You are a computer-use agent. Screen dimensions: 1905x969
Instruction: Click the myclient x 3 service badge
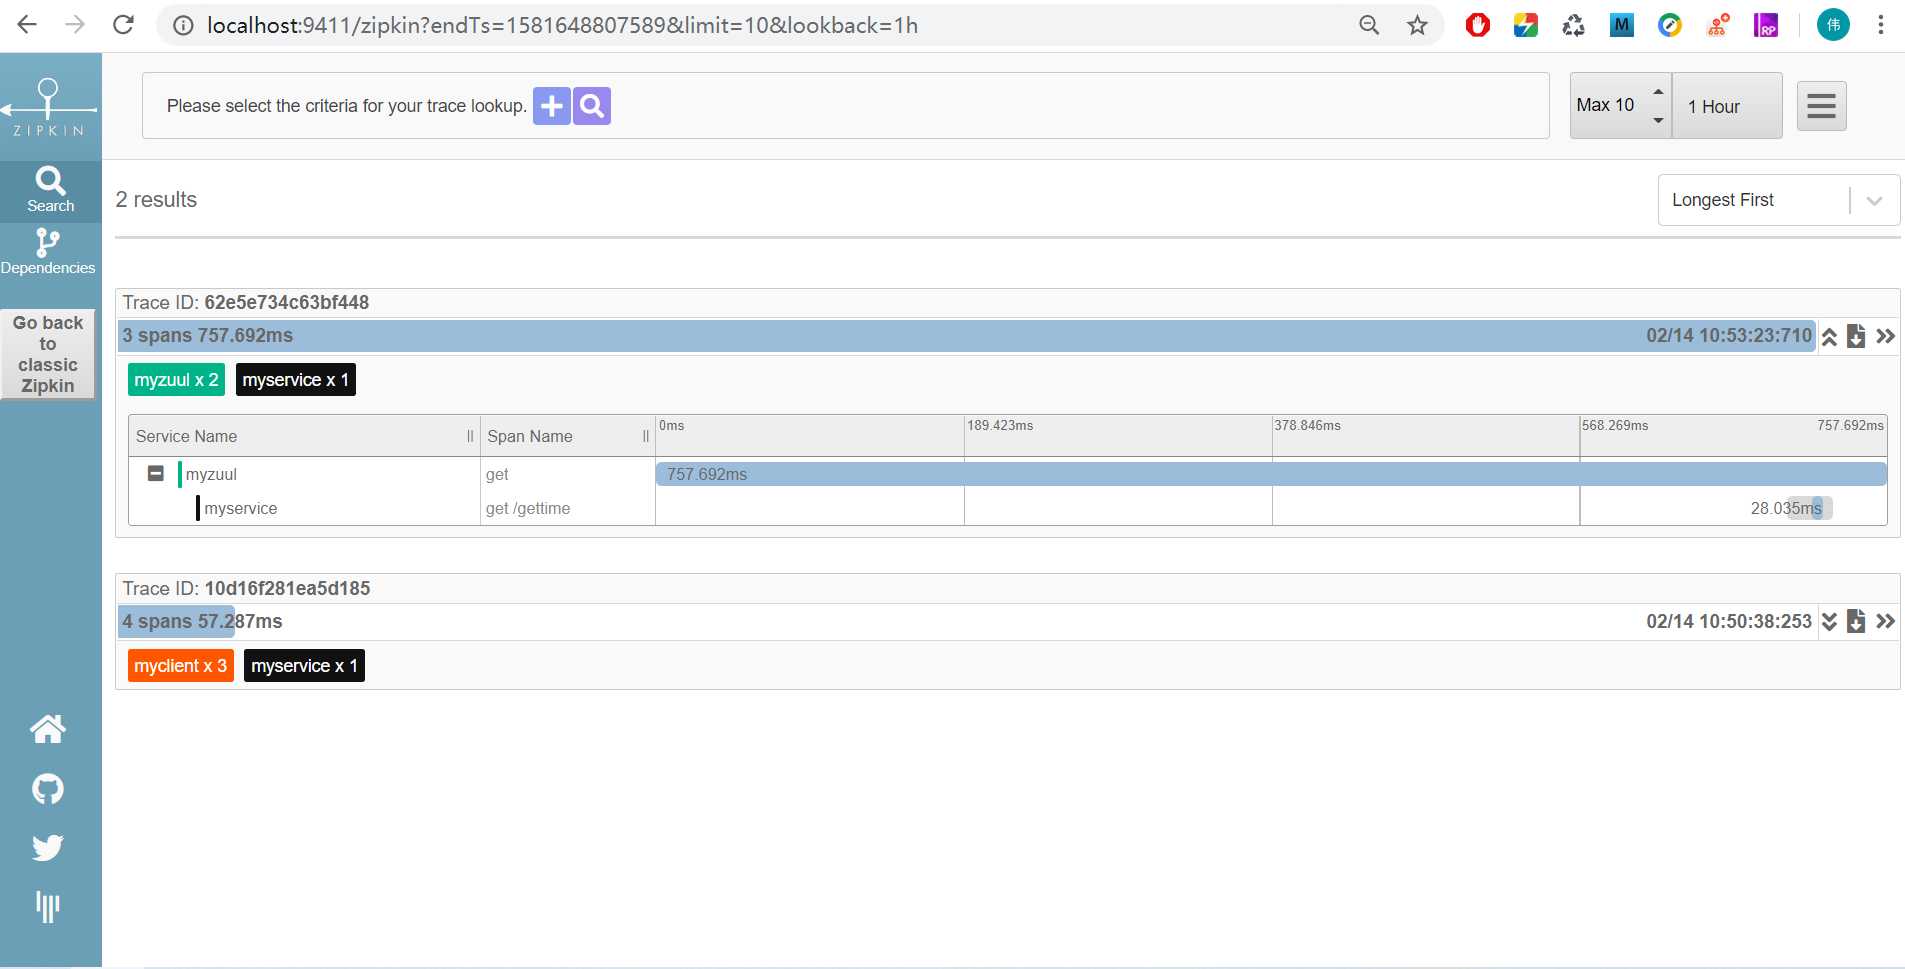[180, 666]
